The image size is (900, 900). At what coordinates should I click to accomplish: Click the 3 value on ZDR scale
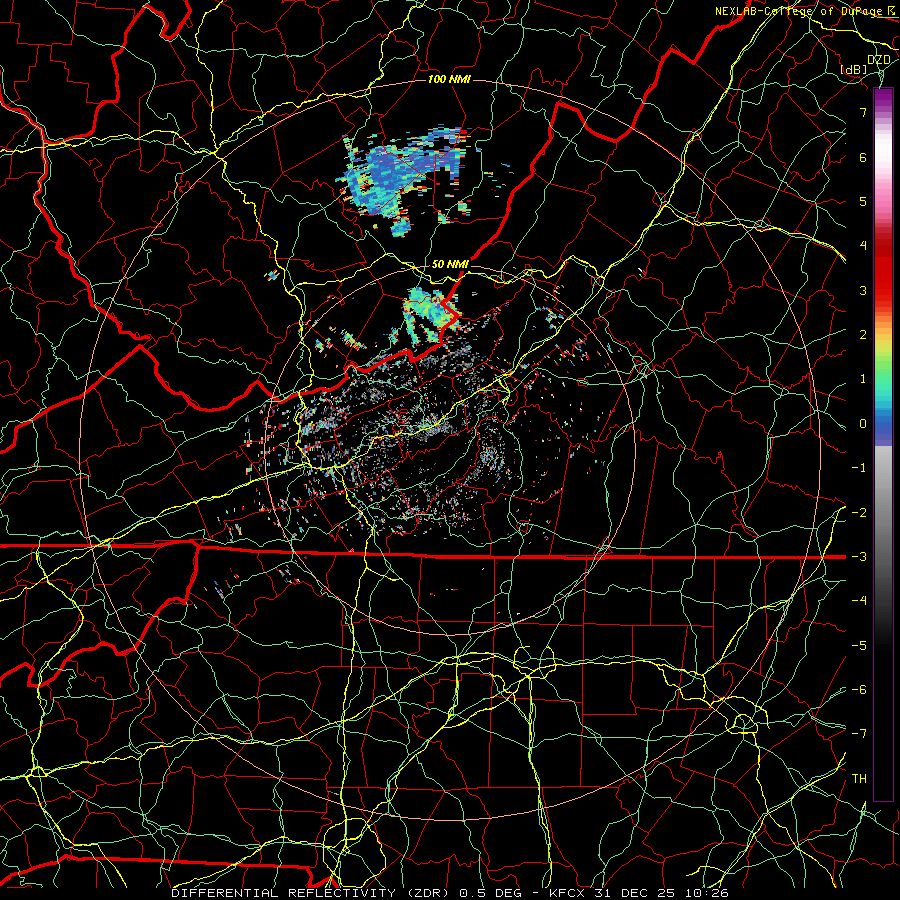(x=863, y=290)
